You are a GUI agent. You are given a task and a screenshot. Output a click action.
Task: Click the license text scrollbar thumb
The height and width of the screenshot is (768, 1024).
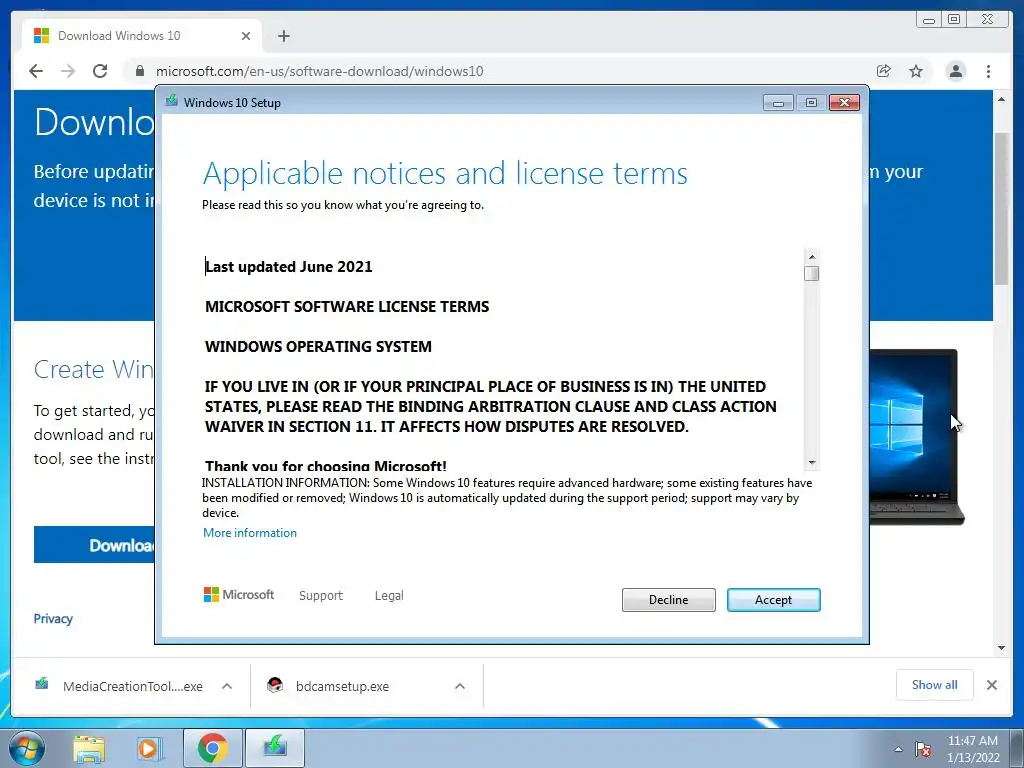tap(812, 273)
